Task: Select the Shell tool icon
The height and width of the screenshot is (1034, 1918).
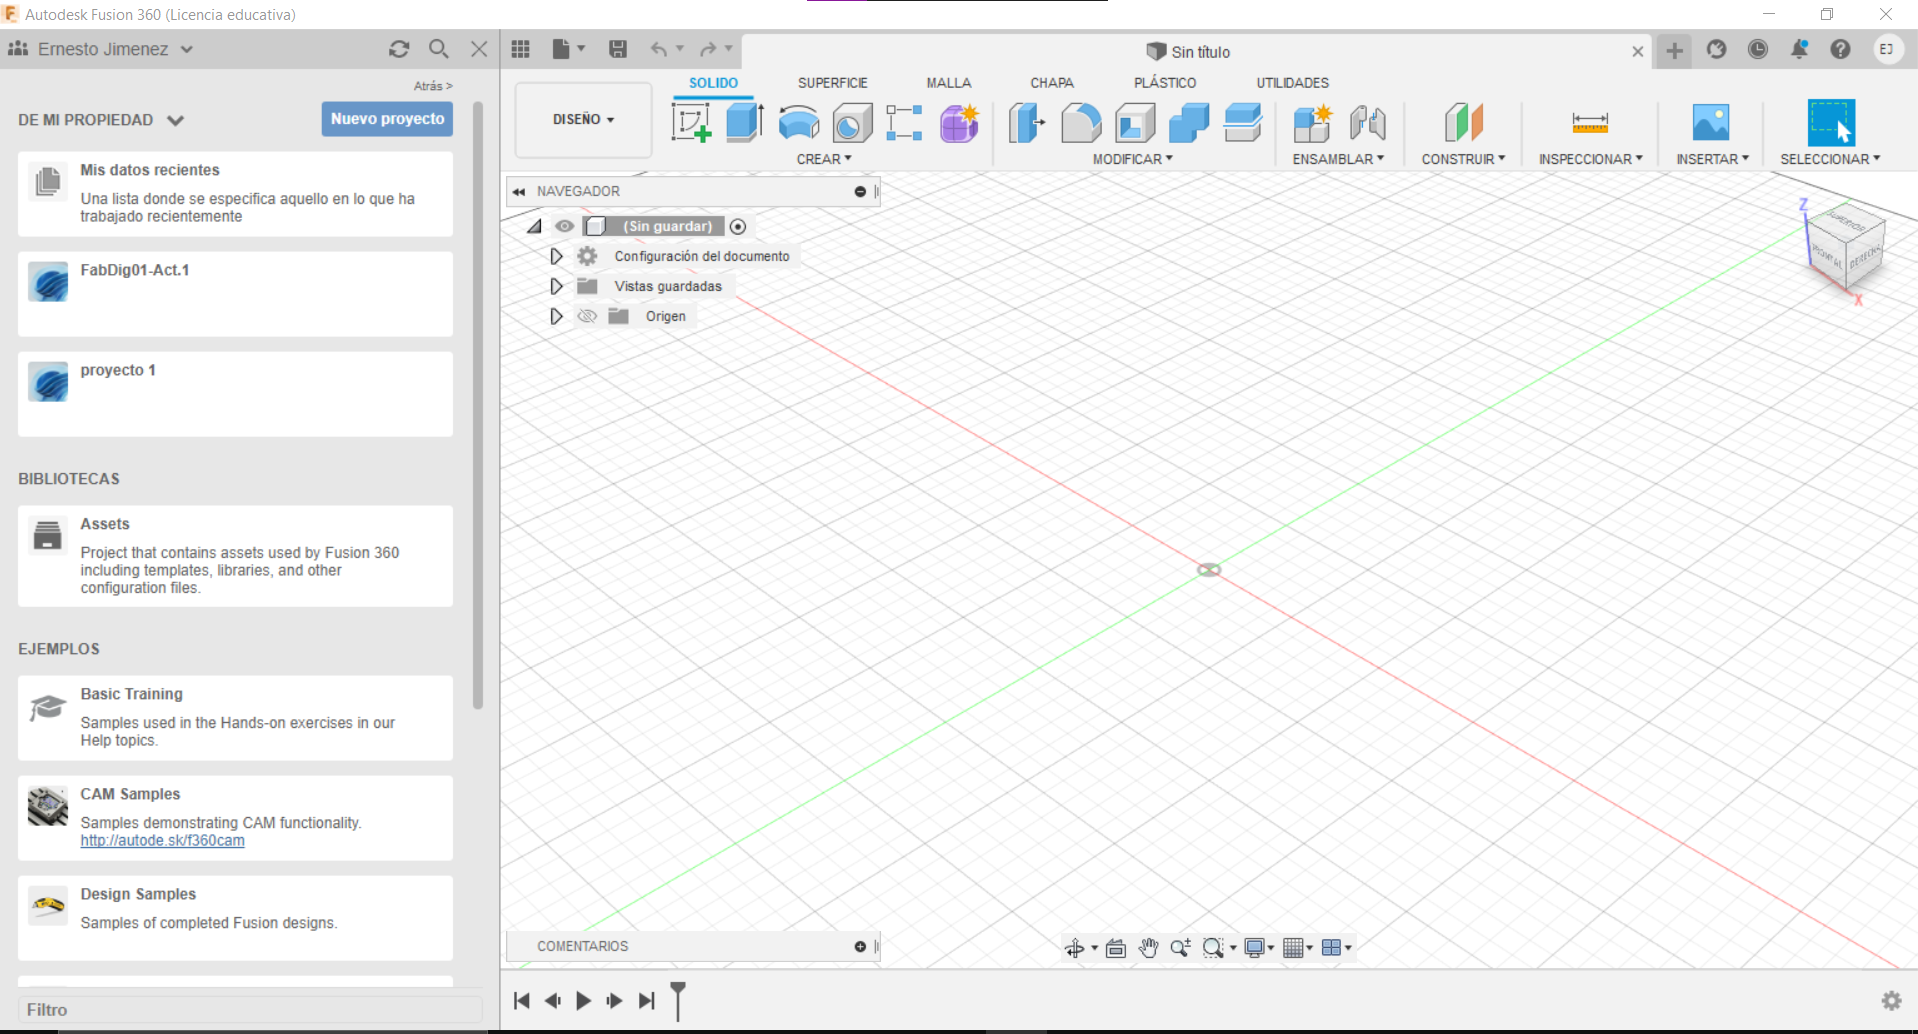Action: 1135,123
